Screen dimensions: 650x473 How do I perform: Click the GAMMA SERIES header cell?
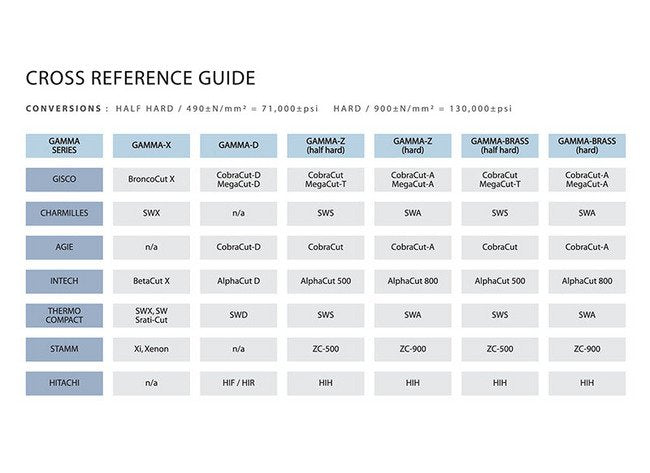tap(64, 146)
